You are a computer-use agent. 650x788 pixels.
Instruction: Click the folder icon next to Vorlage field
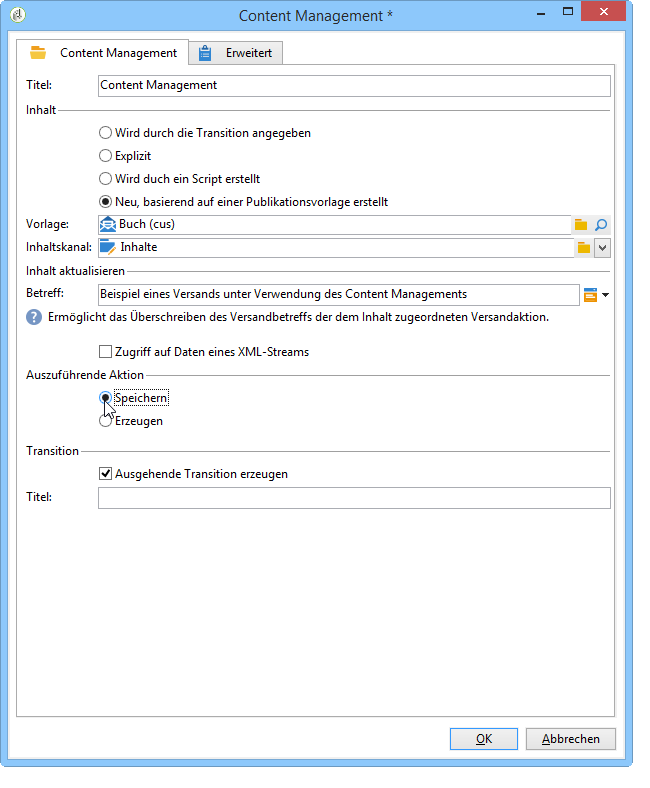pyautogui.click(x=581, y=225)
